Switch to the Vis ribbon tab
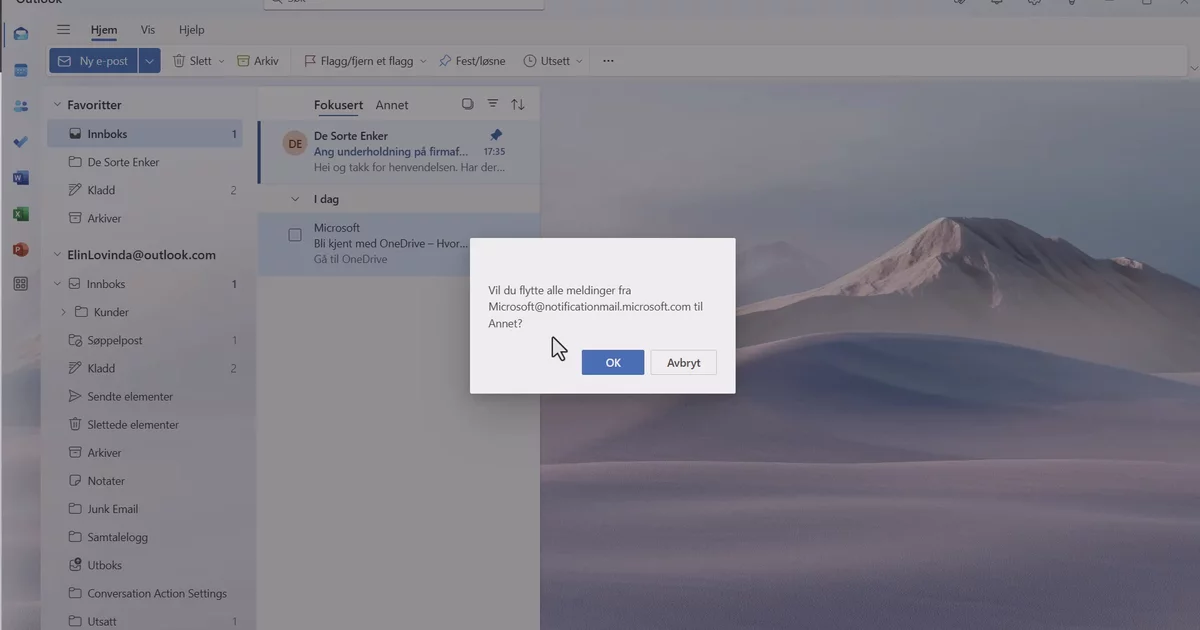Screen dimensions: 1200x630 pos(148,30)
